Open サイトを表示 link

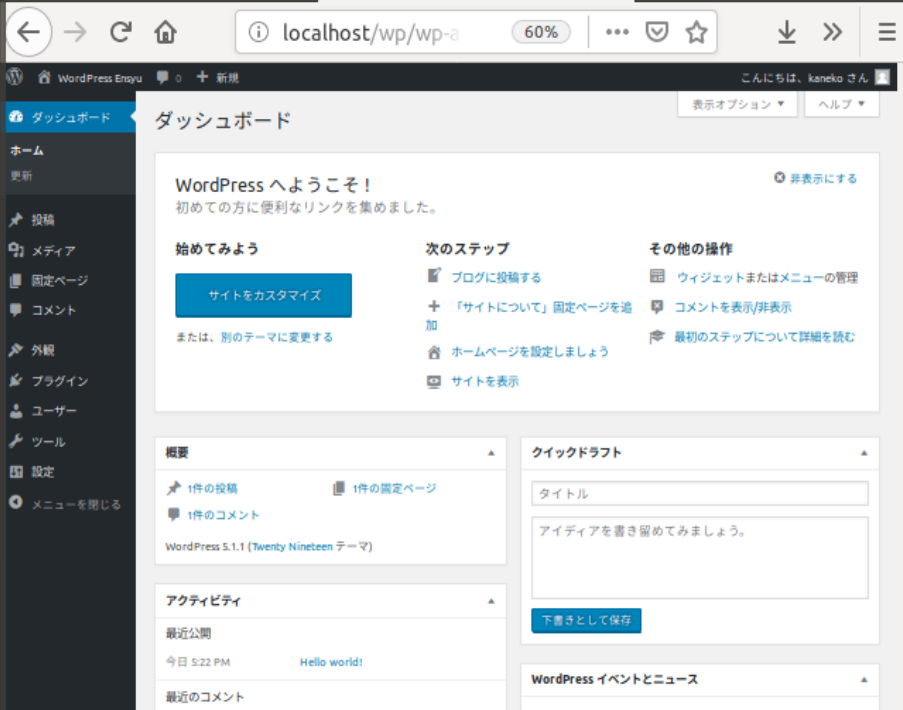coord(485,381)
